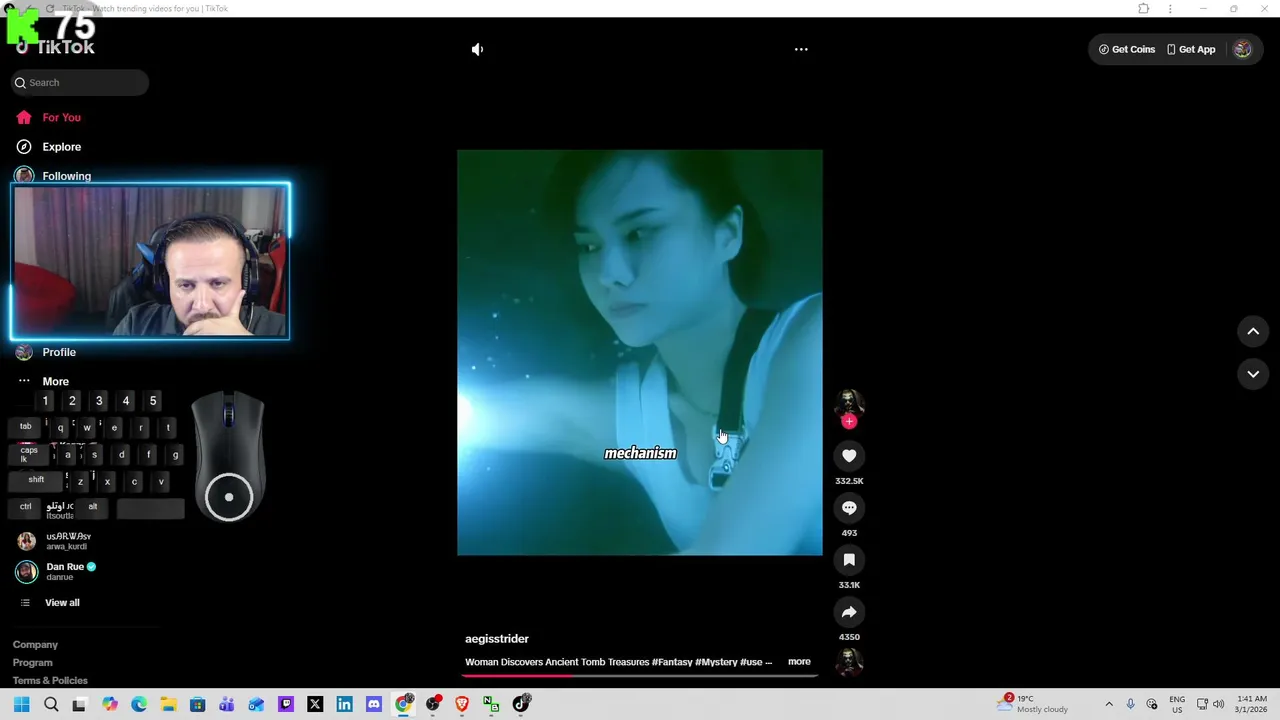Open the profile avatar in the top right

[1242, 49]
